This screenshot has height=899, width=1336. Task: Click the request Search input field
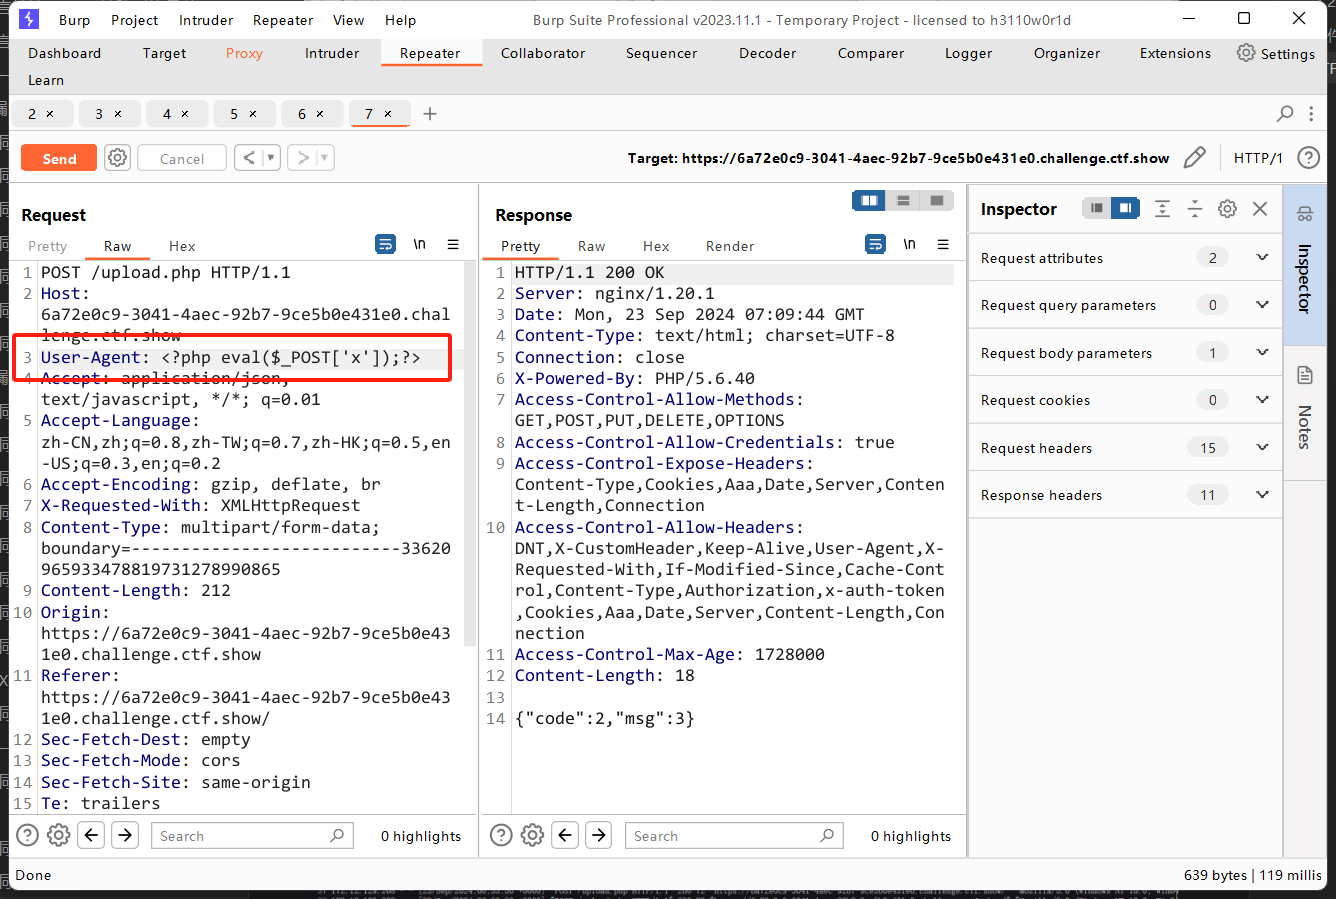[x=252, y=836]
